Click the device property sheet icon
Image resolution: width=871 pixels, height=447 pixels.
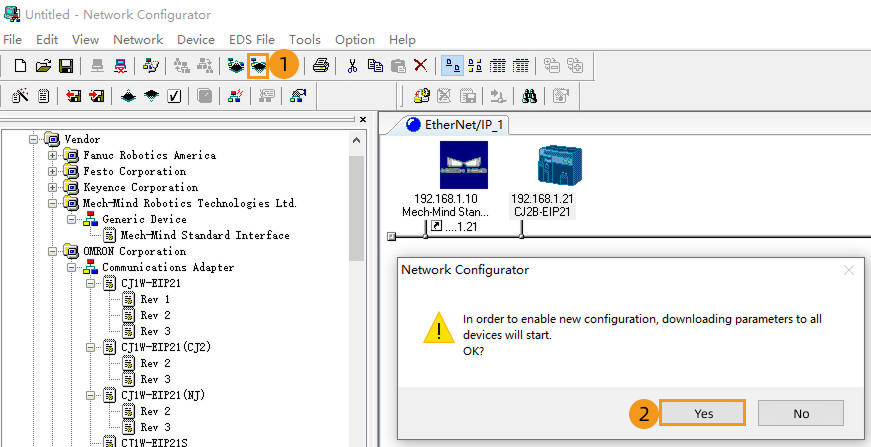click(x=43, y=96)
